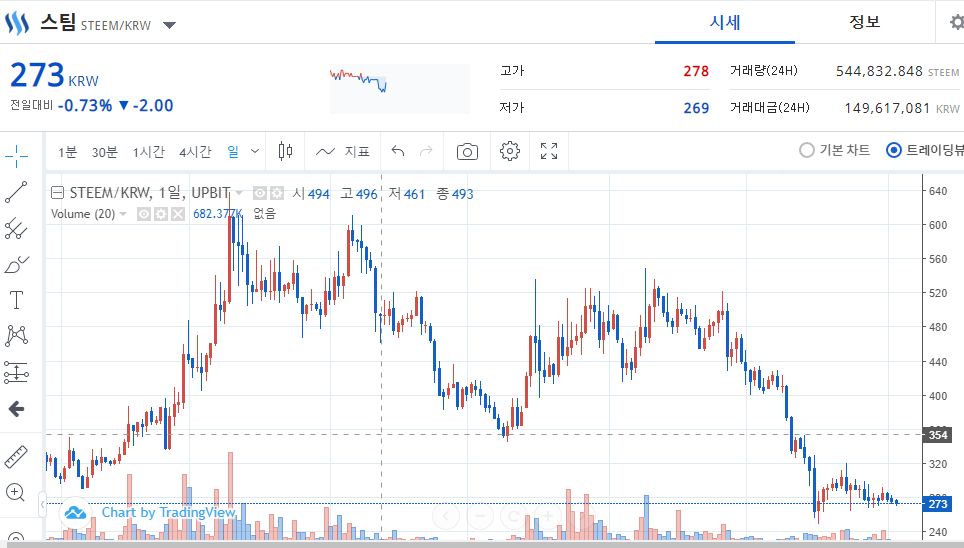Select the 1분 interval

point(68,152)
